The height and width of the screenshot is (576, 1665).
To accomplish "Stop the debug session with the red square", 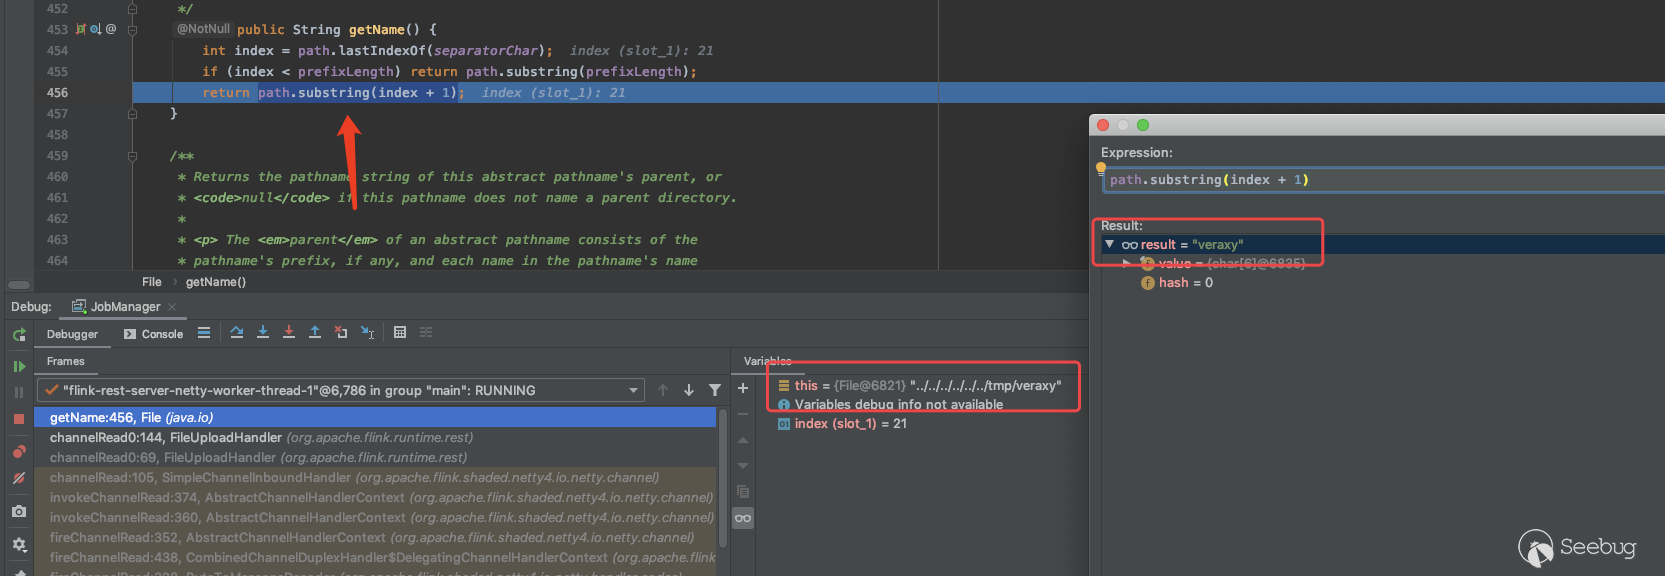I will click(19, 419).
